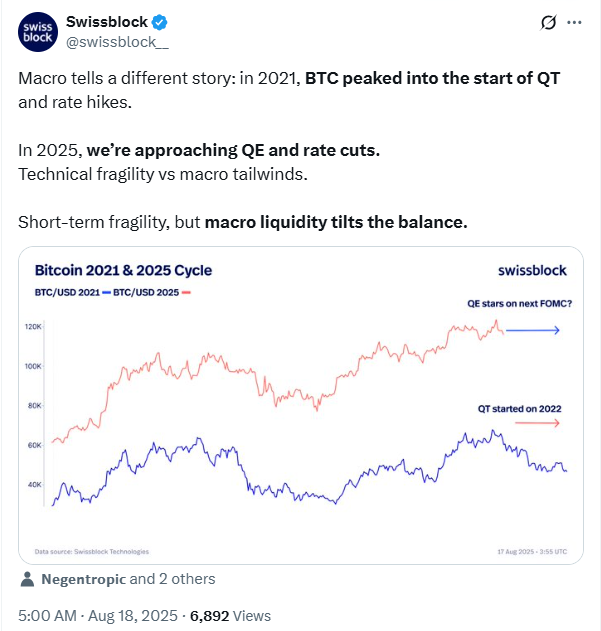Viewport: 601px width, 631px height.
Task: Click the blue verified badge
Action: point(158,22)
